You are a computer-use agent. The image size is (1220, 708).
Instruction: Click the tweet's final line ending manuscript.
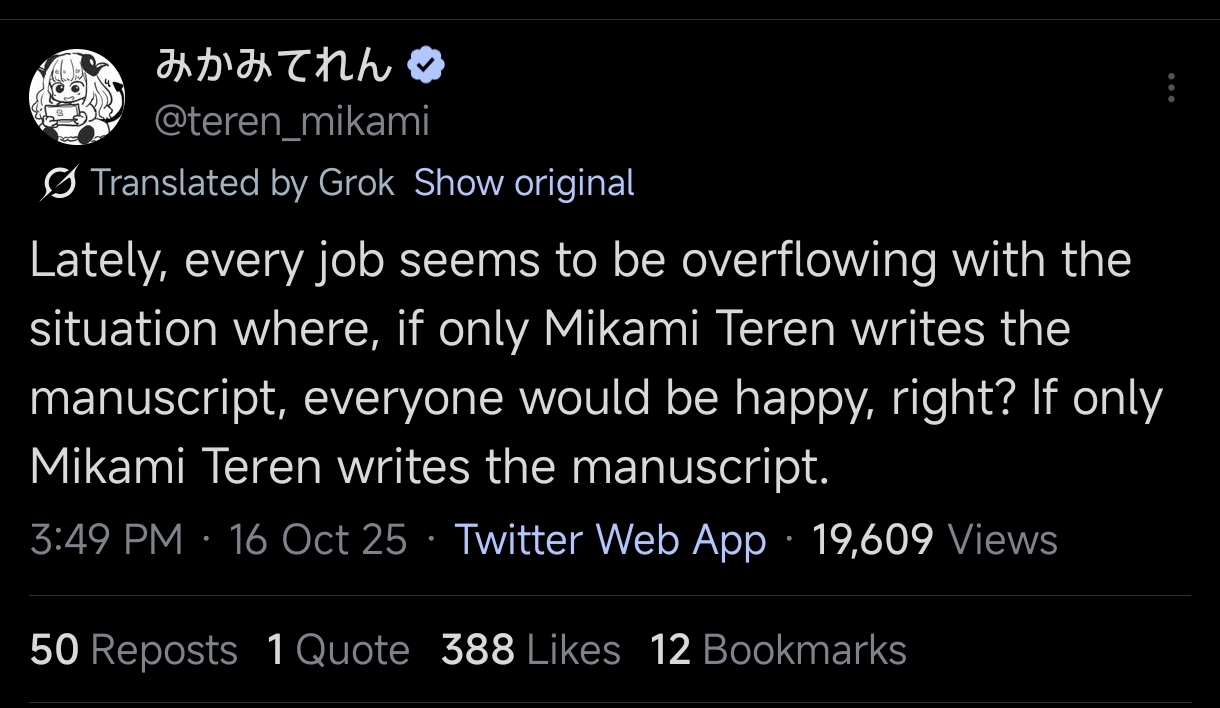tap(430, 468)
